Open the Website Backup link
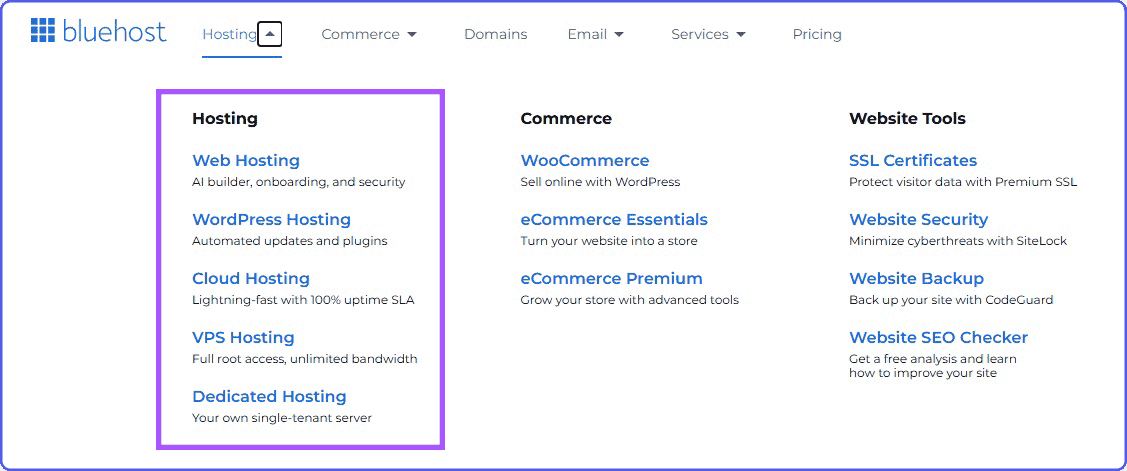The height and width of the screenshot is (471, 1127). tap(916, 278)
